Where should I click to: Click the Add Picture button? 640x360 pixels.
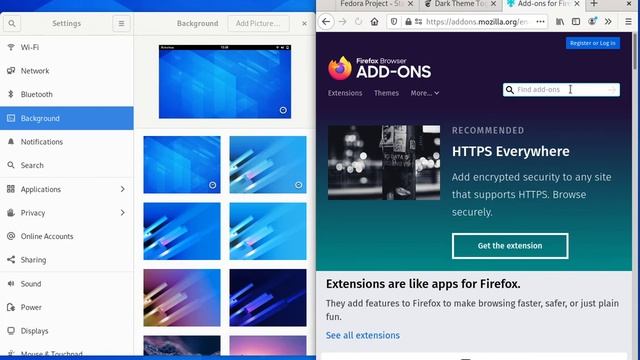(x=258, y=24)
